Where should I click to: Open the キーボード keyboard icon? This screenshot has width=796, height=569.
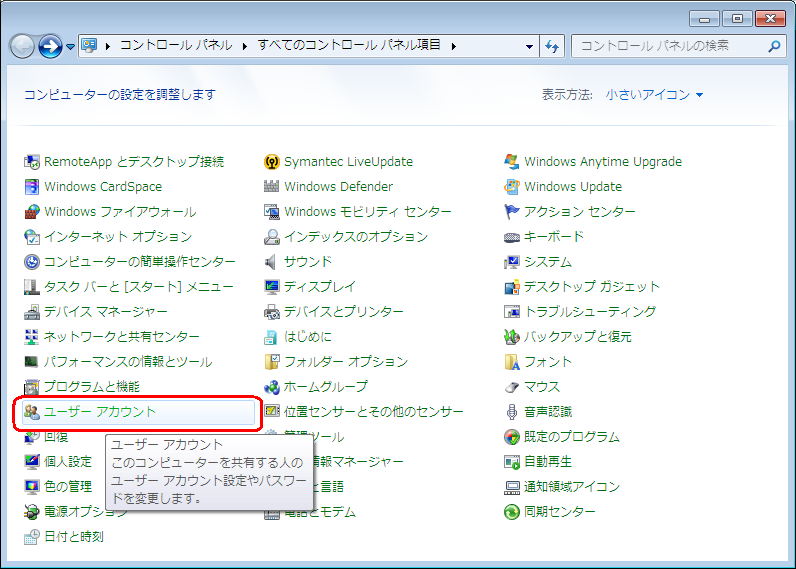512,237
